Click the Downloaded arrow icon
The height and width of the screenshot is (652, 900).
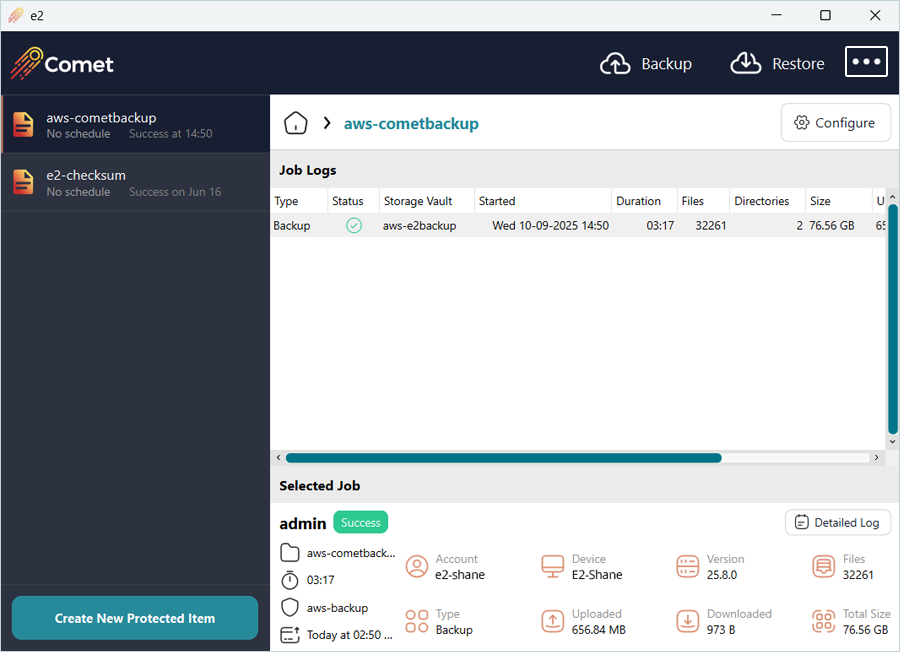pyautogui.click(x=688, y=621)
